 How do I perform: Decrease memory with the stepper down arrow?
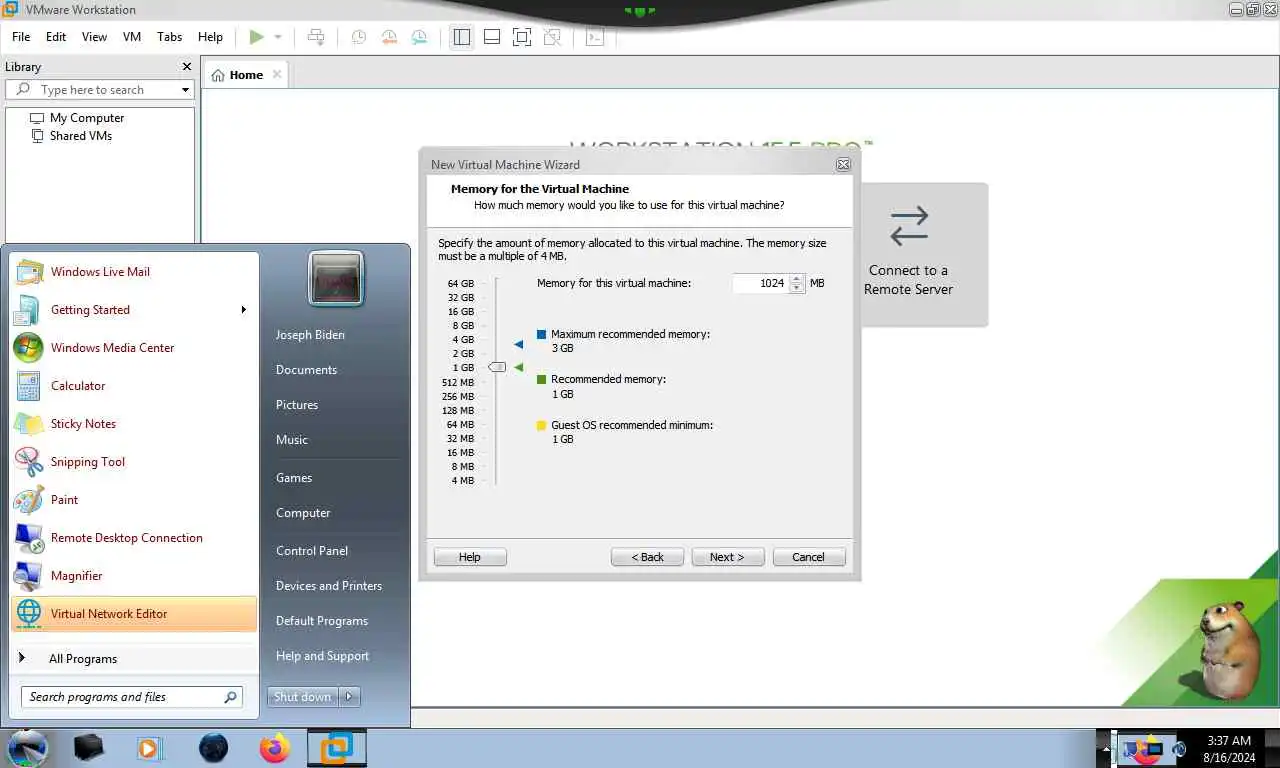point(796,288)
